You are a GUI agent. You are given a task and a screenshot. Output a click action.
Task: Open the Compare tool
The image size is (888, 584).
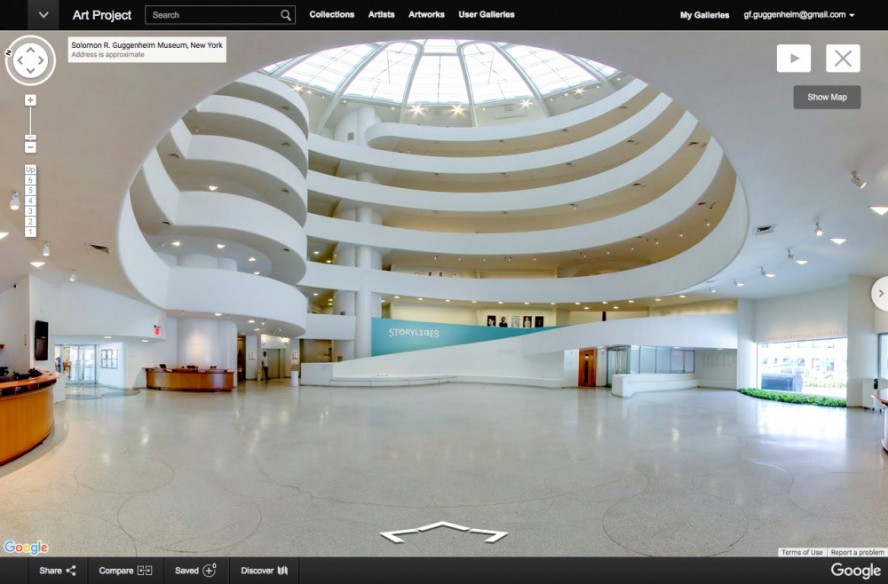click(125, 570)
